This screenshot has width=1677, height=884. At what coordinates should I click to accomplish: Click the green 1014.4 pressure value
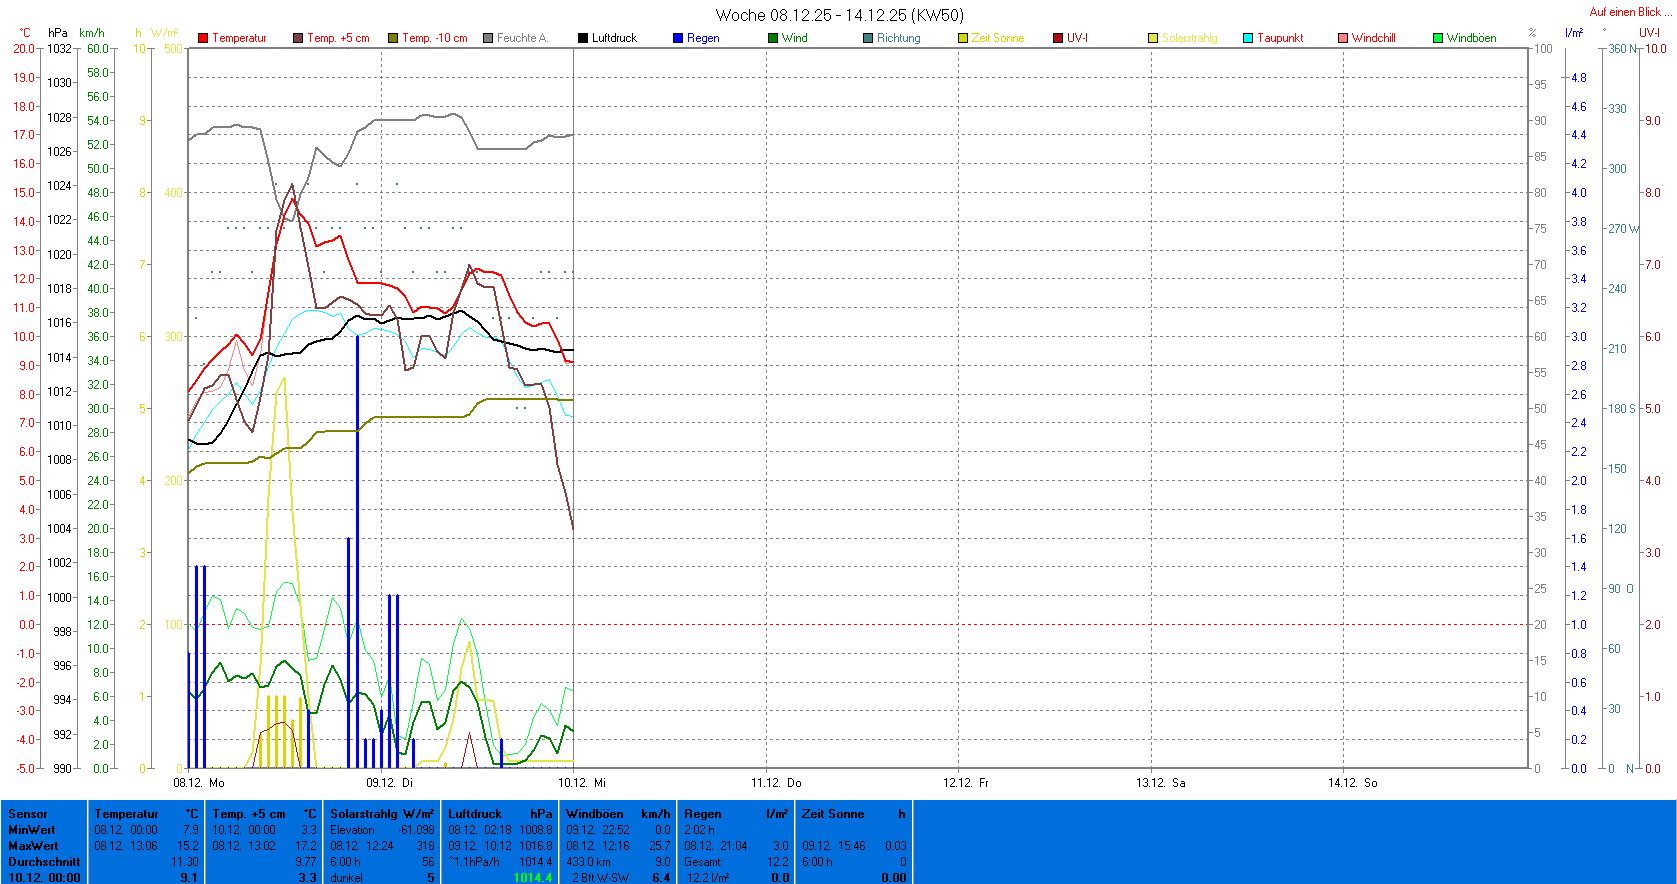[x=532, y=878]
